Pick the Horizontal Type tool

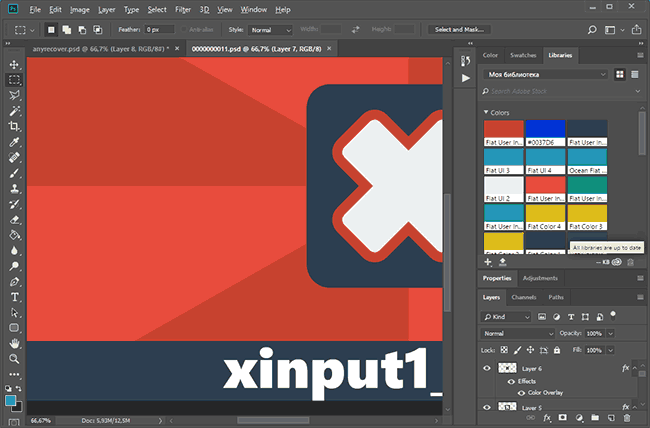coord(15,297)
